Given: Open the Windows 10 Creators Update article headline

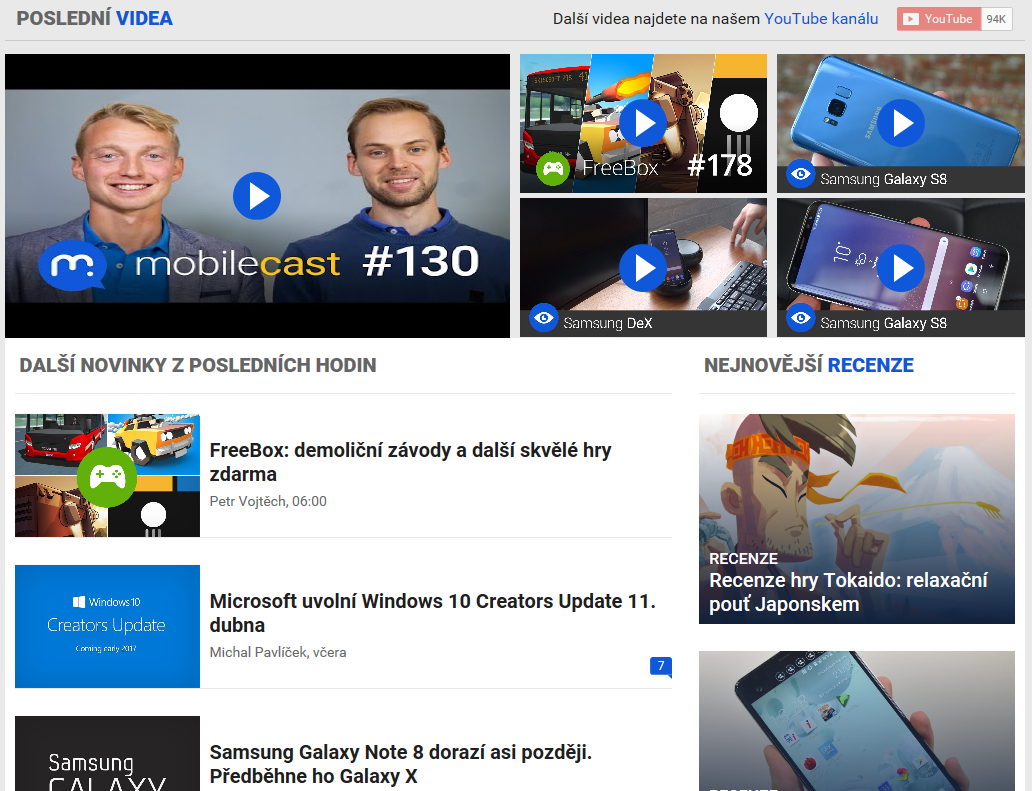Looking at the screenshot, I should pyautogui.click(x=432, y=613).
